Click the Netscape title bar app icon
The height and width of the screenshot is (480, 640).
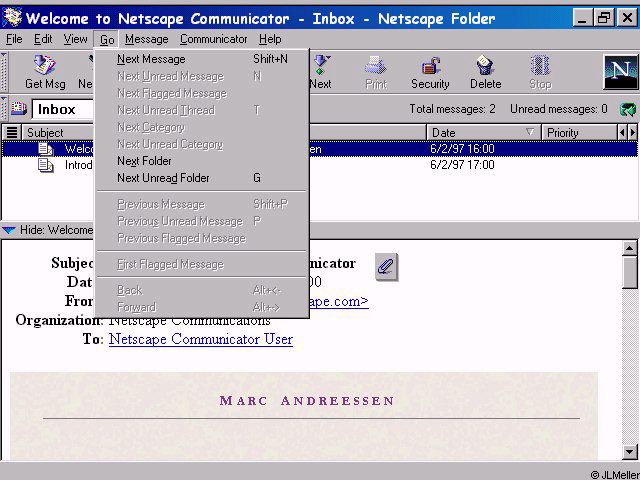pyautogui.click(x=12, y=18)
